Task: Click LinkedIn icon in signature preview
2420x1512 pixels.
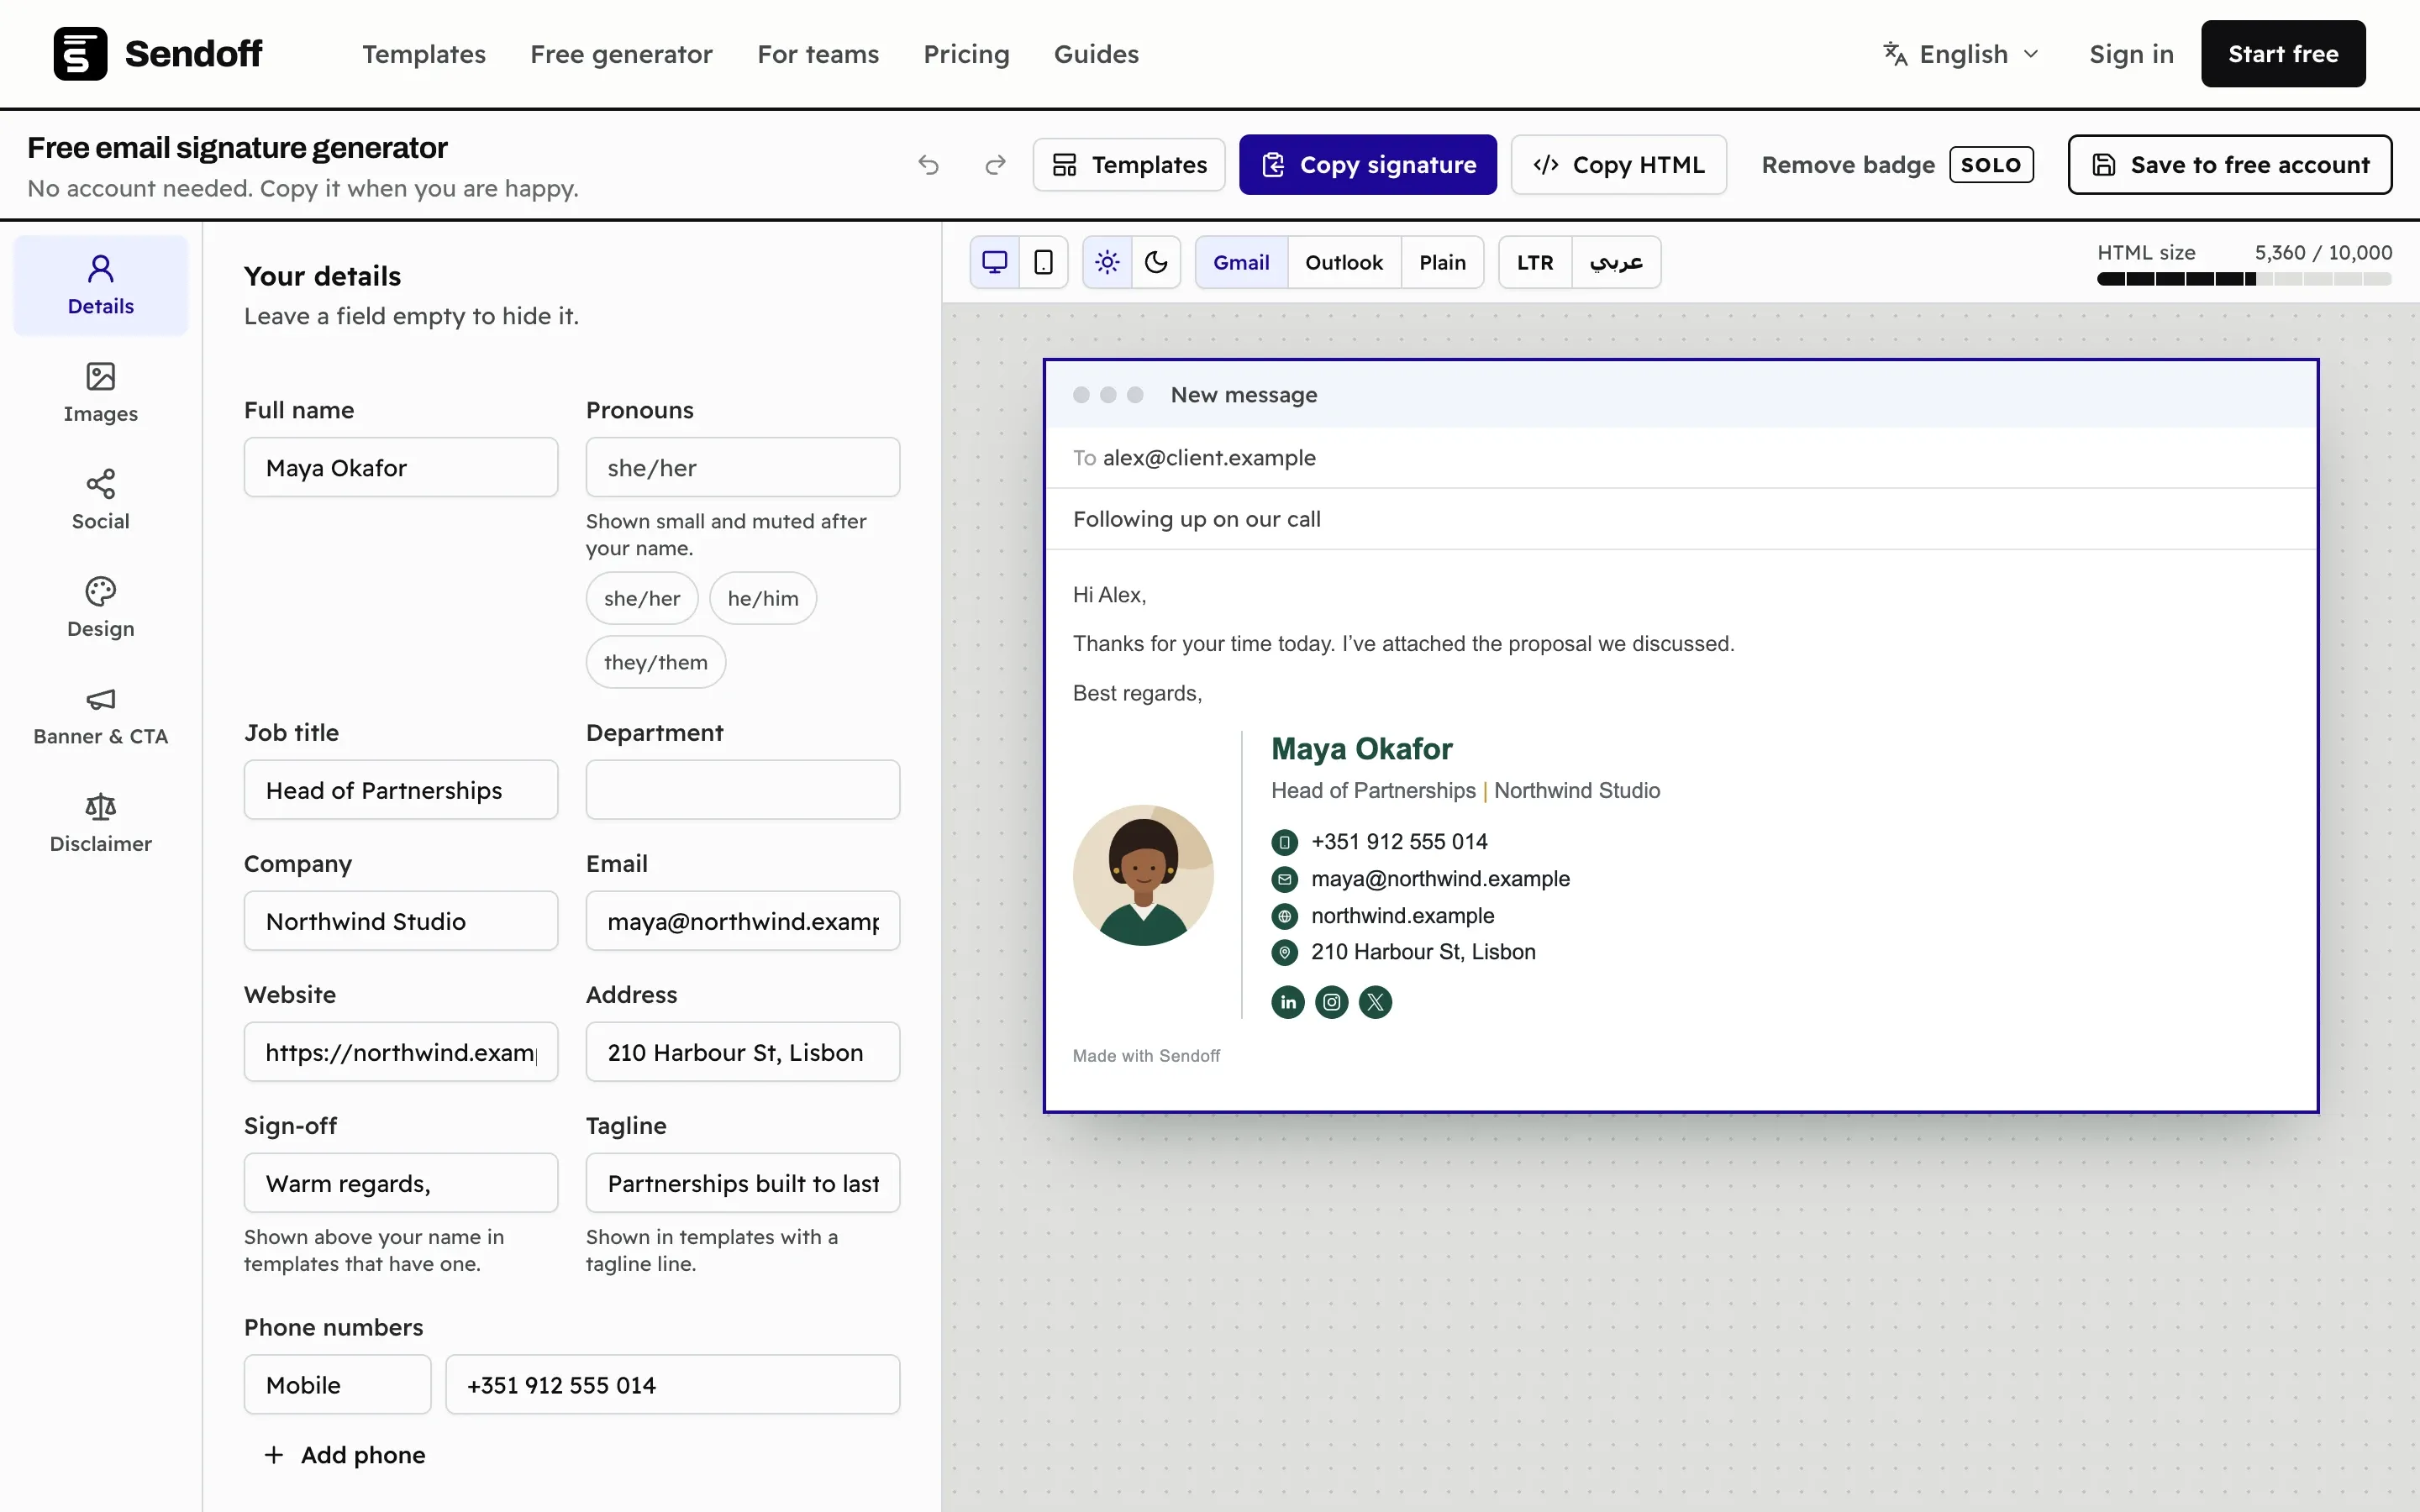Action: [1288, 1002]
